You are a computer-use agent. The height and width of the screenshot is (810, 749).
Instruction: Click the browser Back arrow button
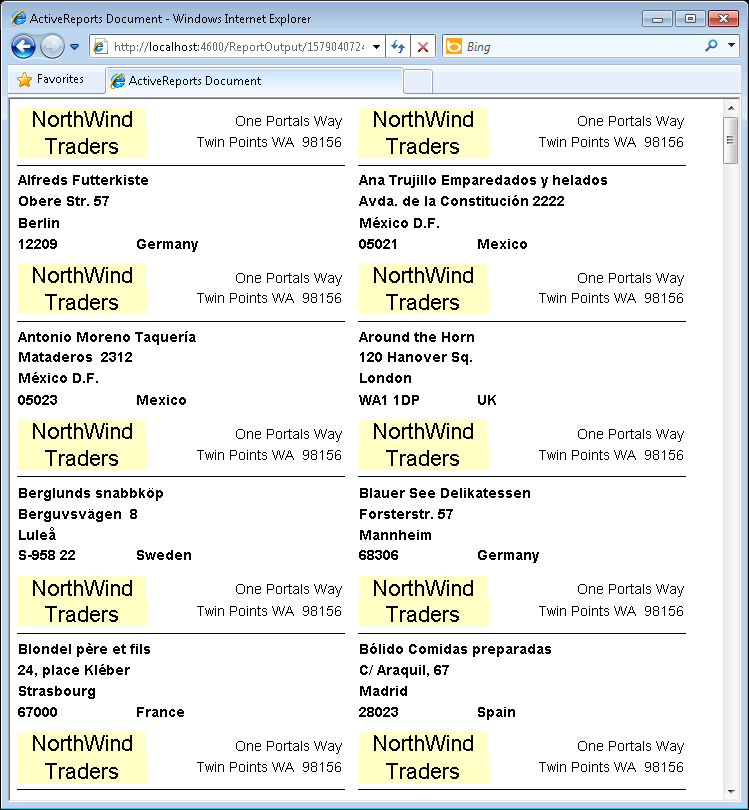click(24, 47)
